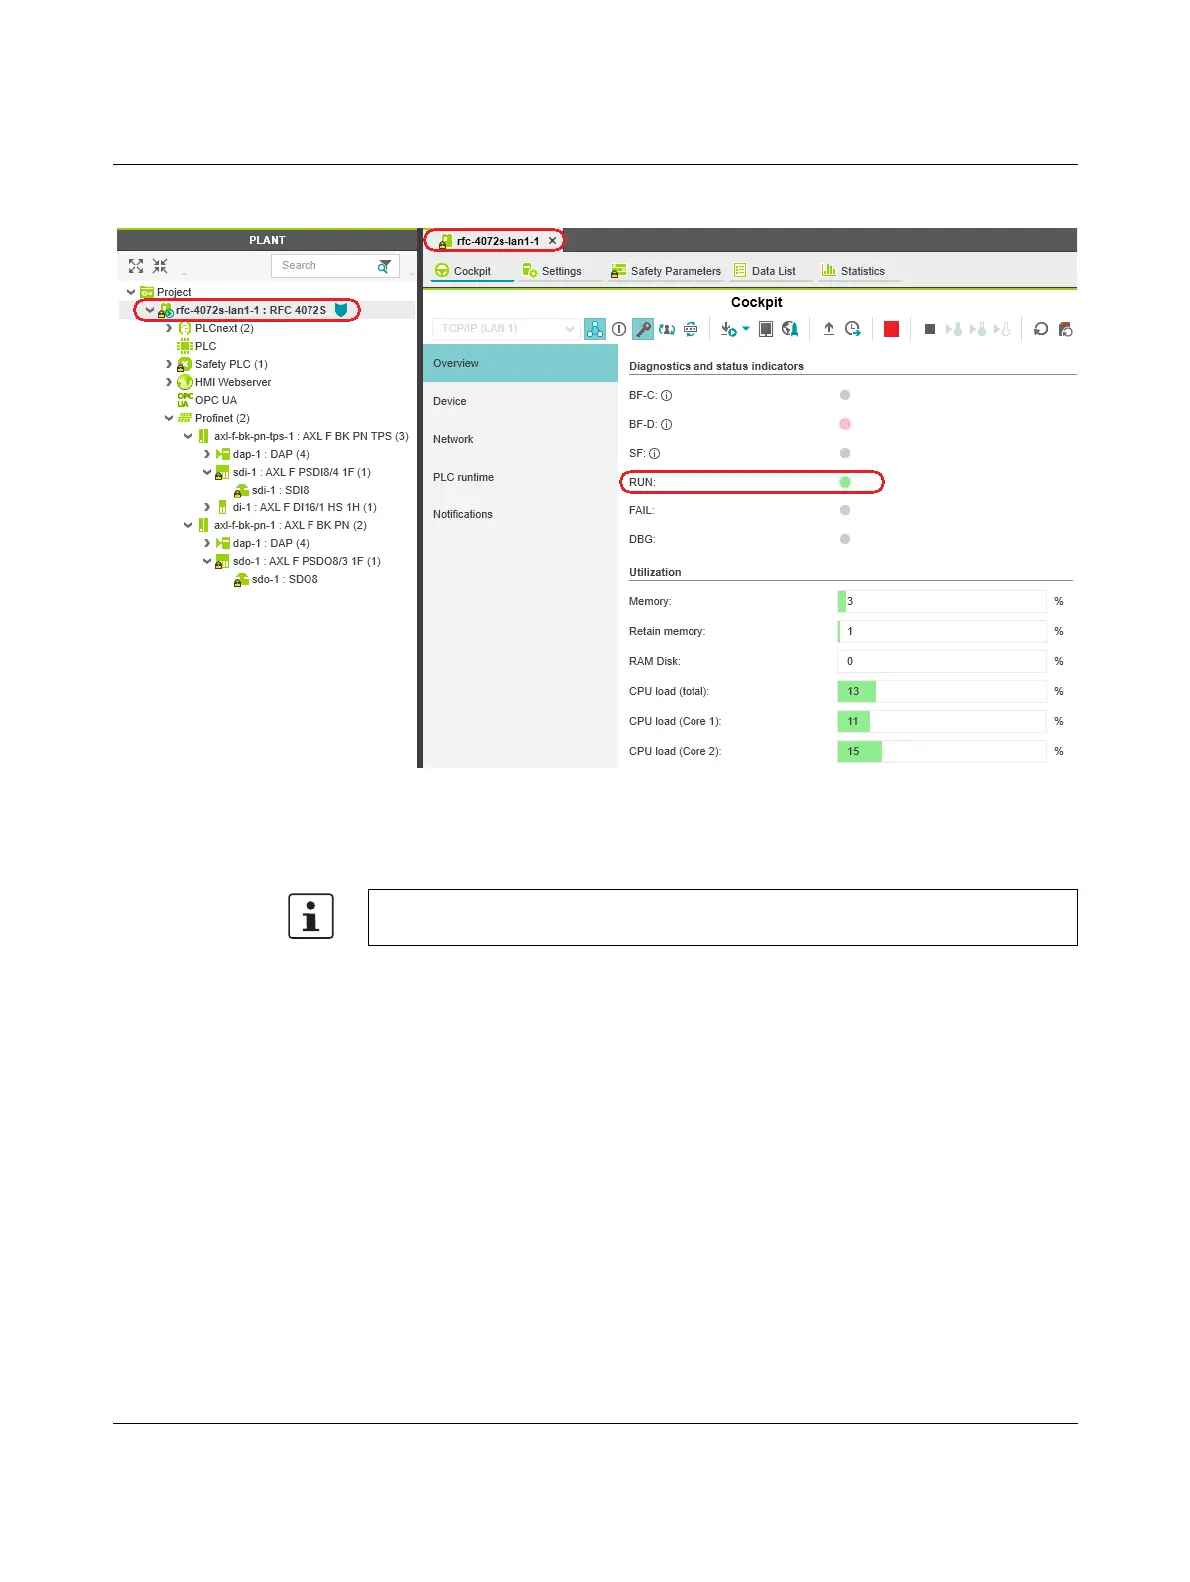Screen dimensions: 1190x1582
Task: Collapse the sdi-1 : AXL F PSDI8/4 node
Action: [207, 472]
